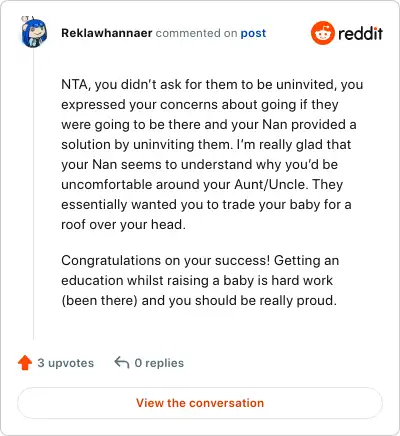Open Reklawhannaer's blue-haired avatar
Image resolution: width=400 pixels, height=436 pixels.
[x=34, y=32]
